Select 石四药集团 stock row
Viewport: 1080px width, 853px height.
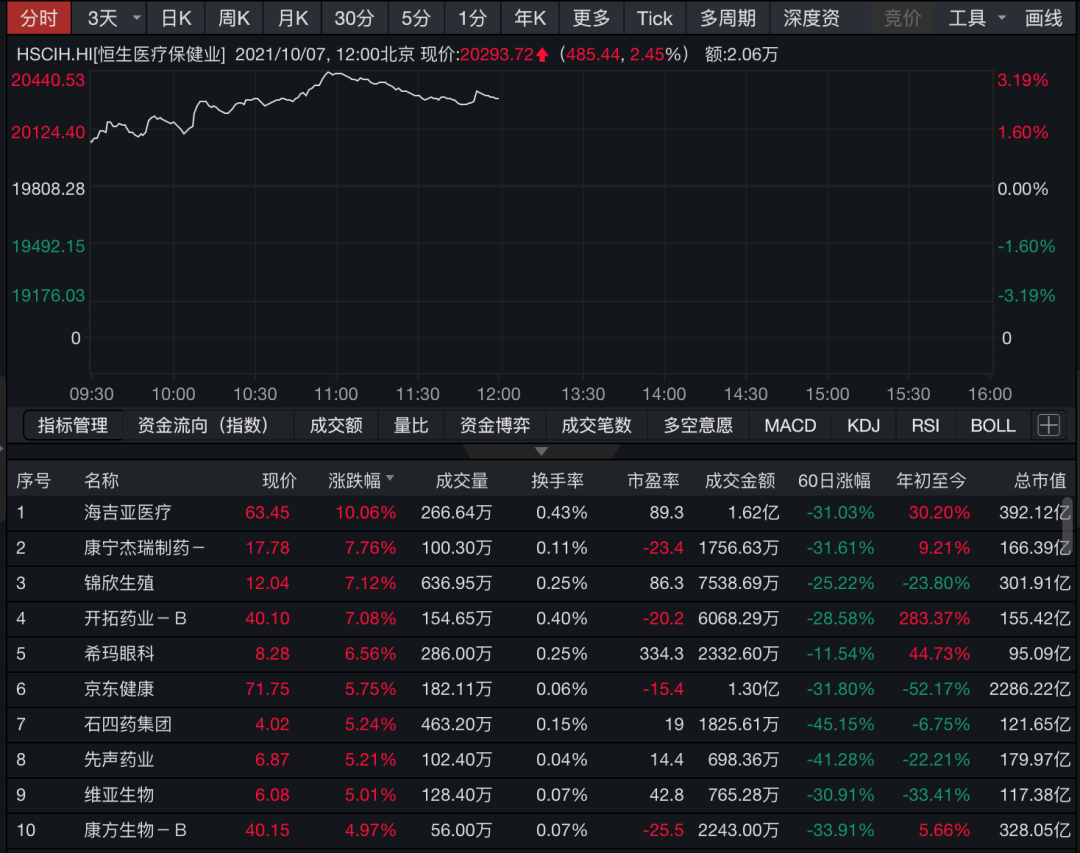tap(540, 724)
